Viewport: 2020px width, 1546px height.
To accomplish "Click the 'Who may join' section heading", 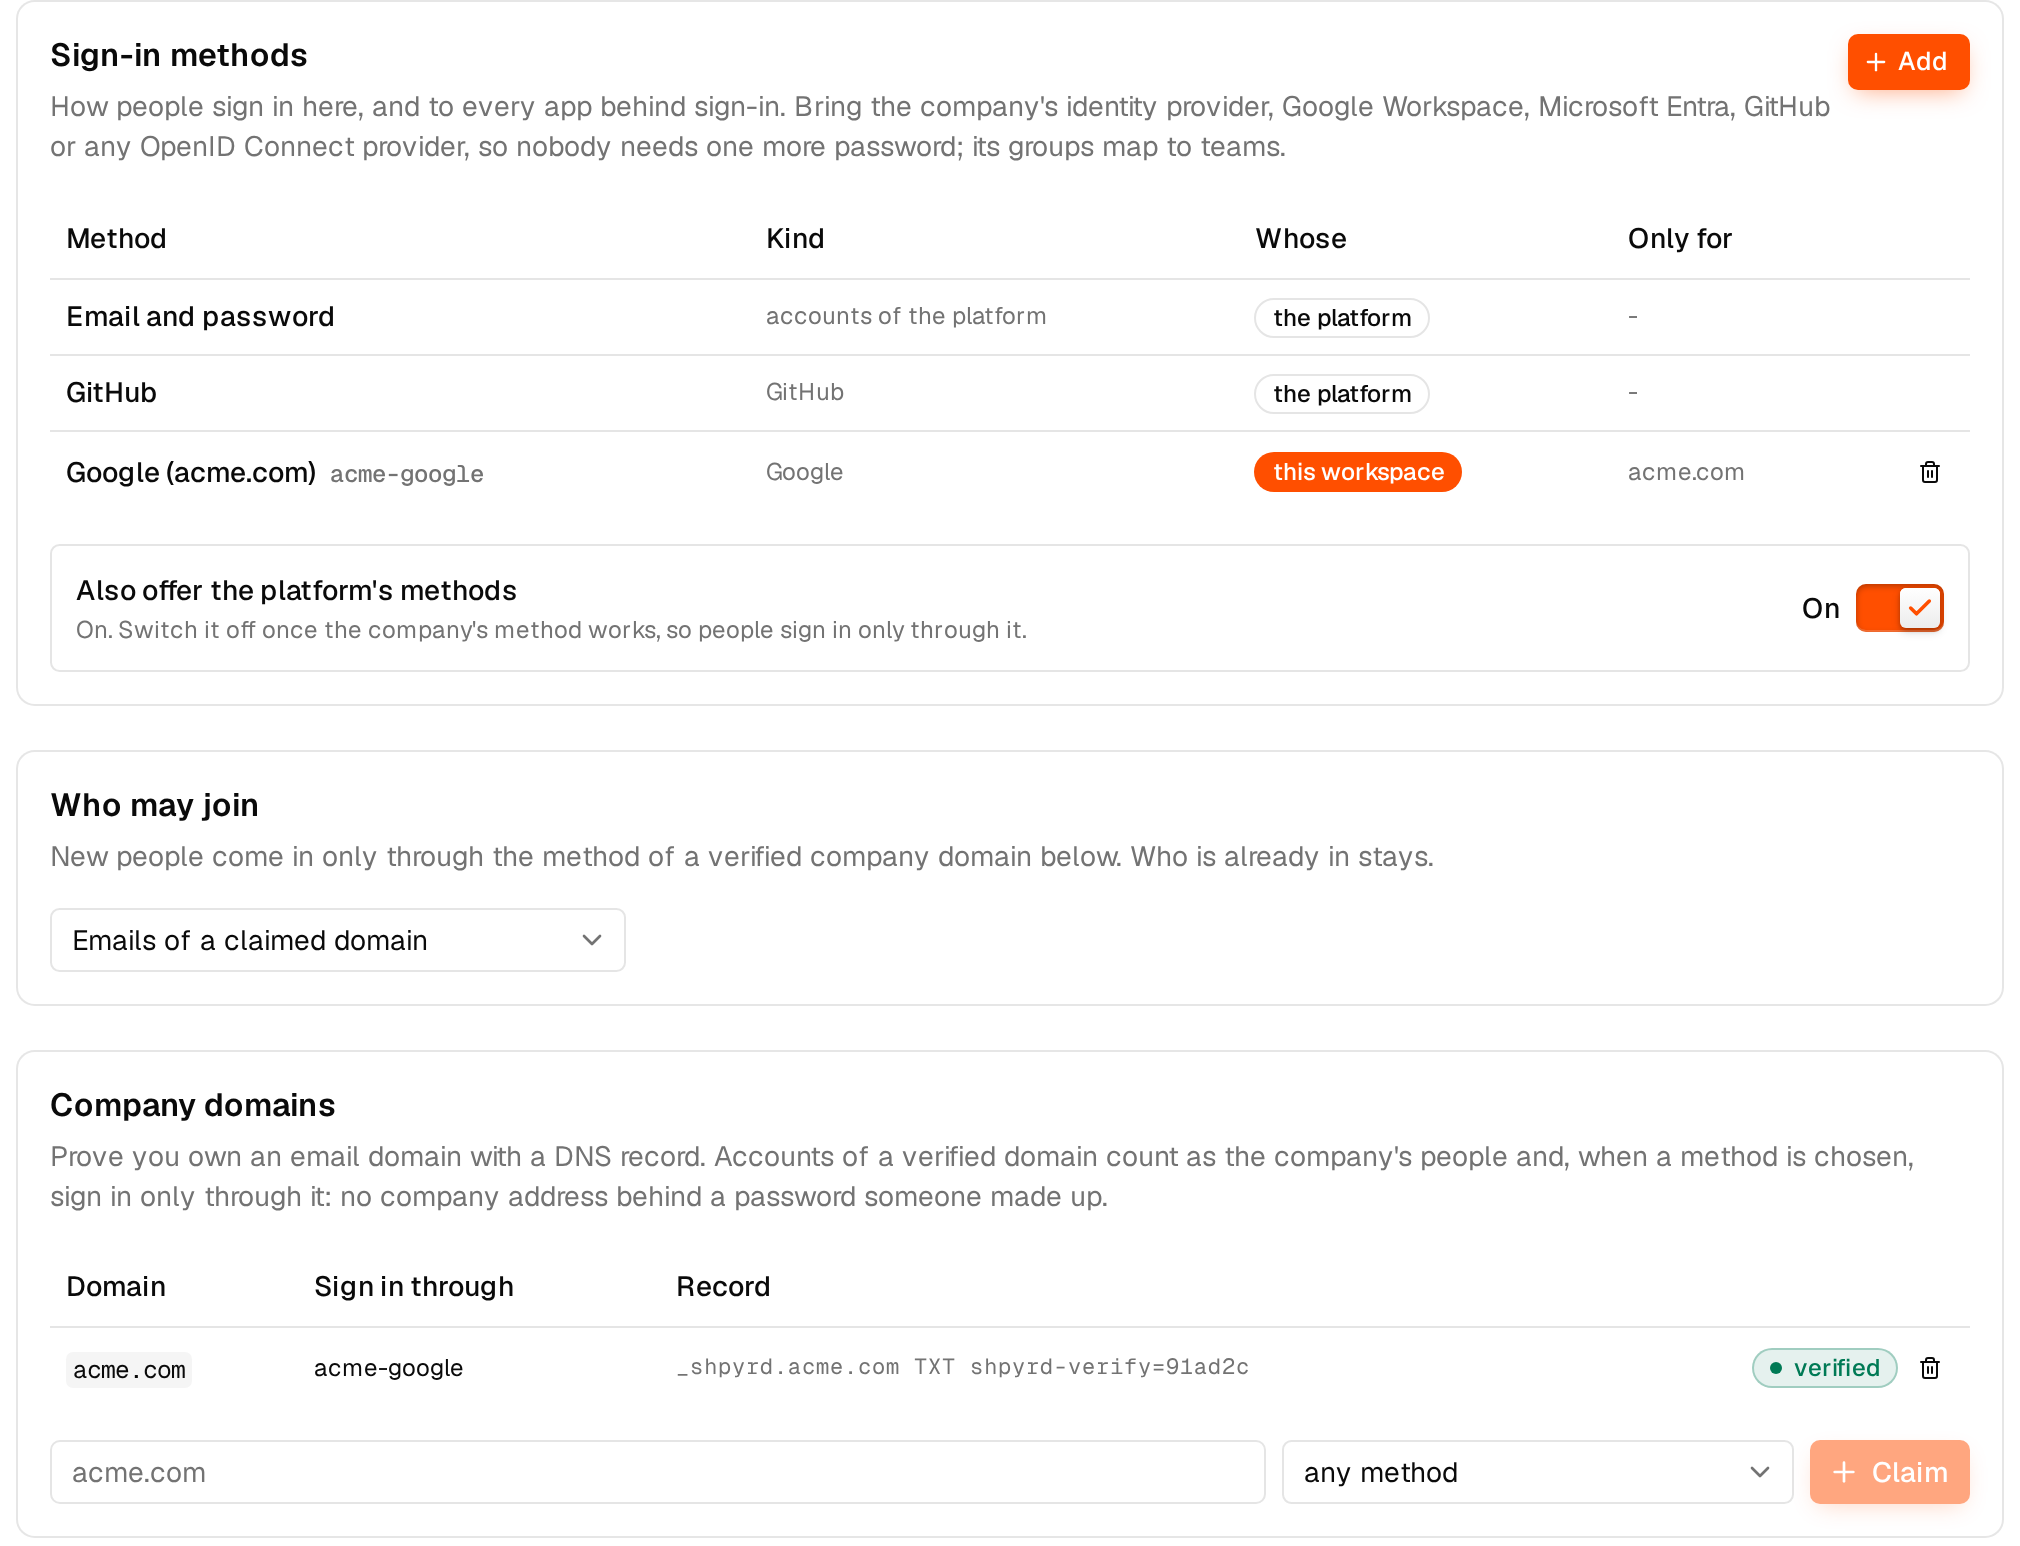I will point(155,805).
